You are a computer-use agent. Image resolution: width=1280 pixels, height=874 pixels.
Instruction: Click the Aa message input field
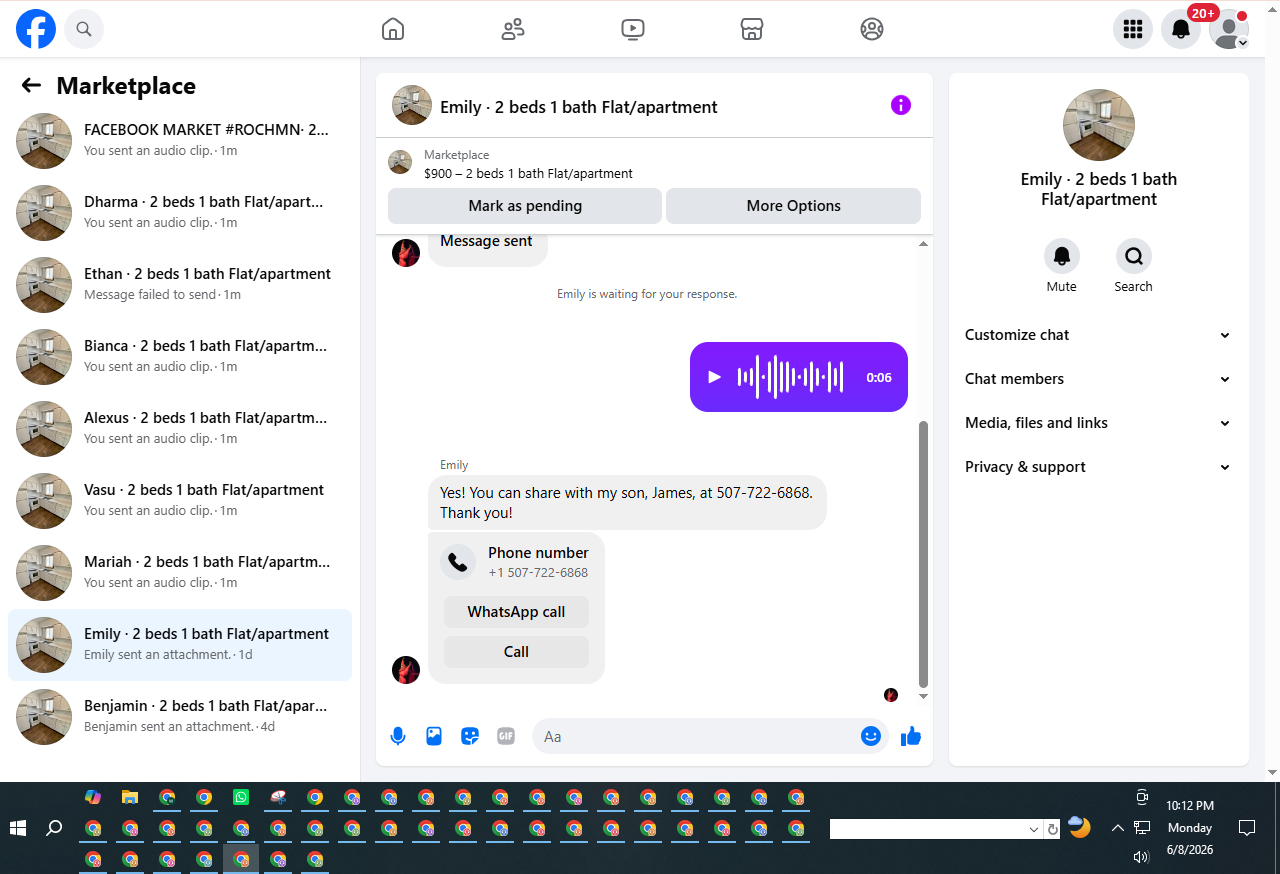point(698,737)
